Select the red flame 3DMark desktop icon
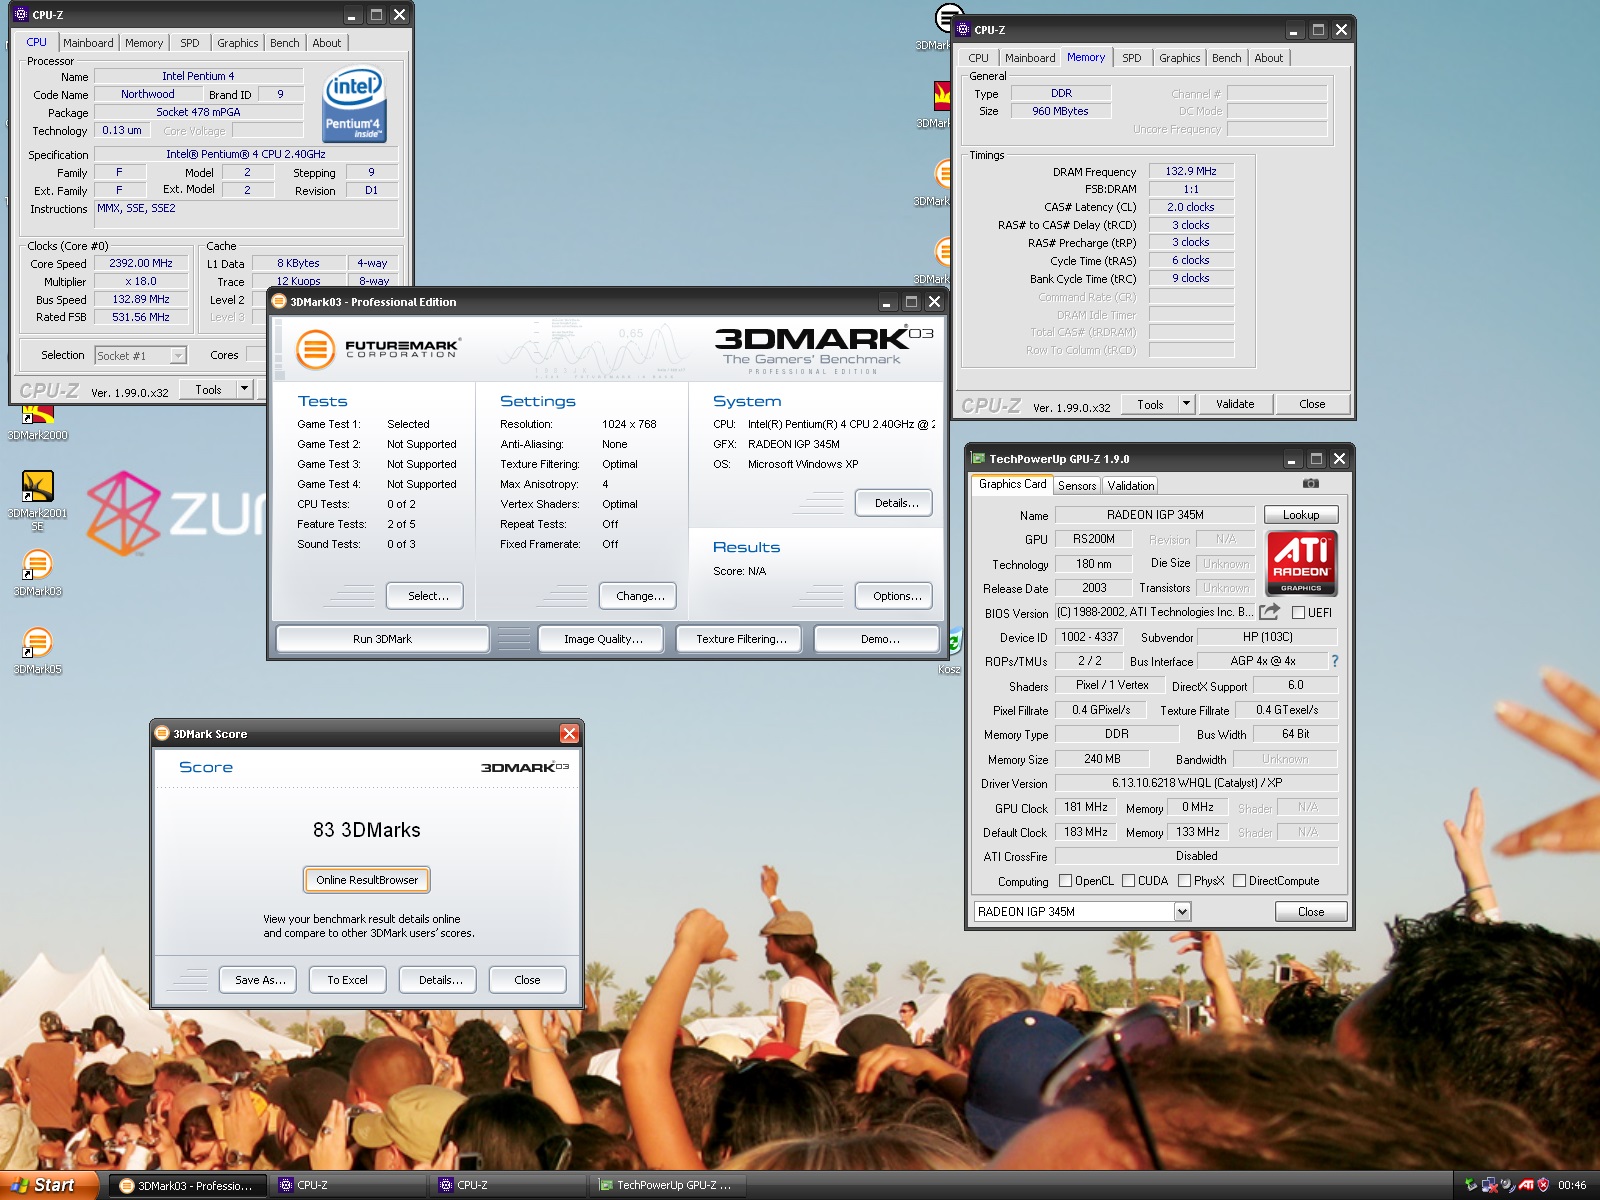Screen dimensions: 1600x1200 coord(942,96)
